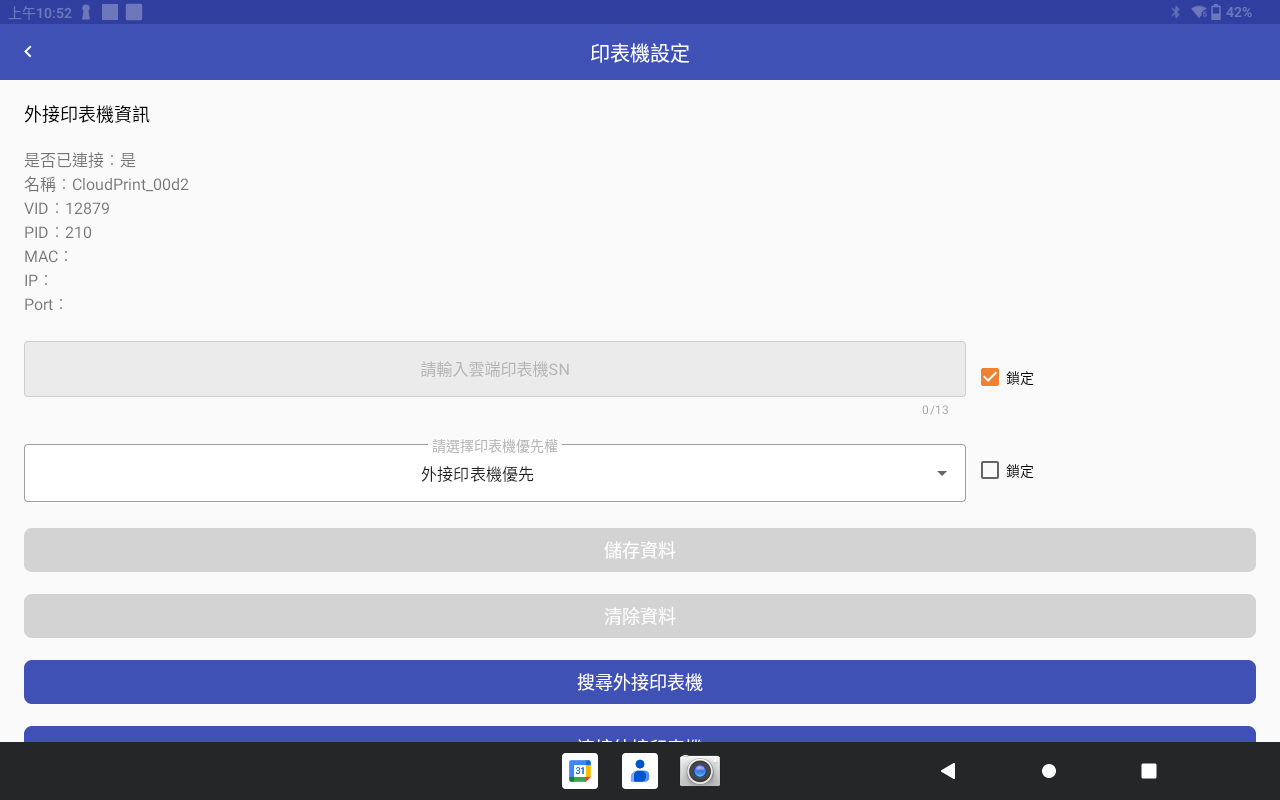Launch the camera app from taskbar
Image resolution: width=1280 pixels, height=800 pixels.
click(700, 771)
